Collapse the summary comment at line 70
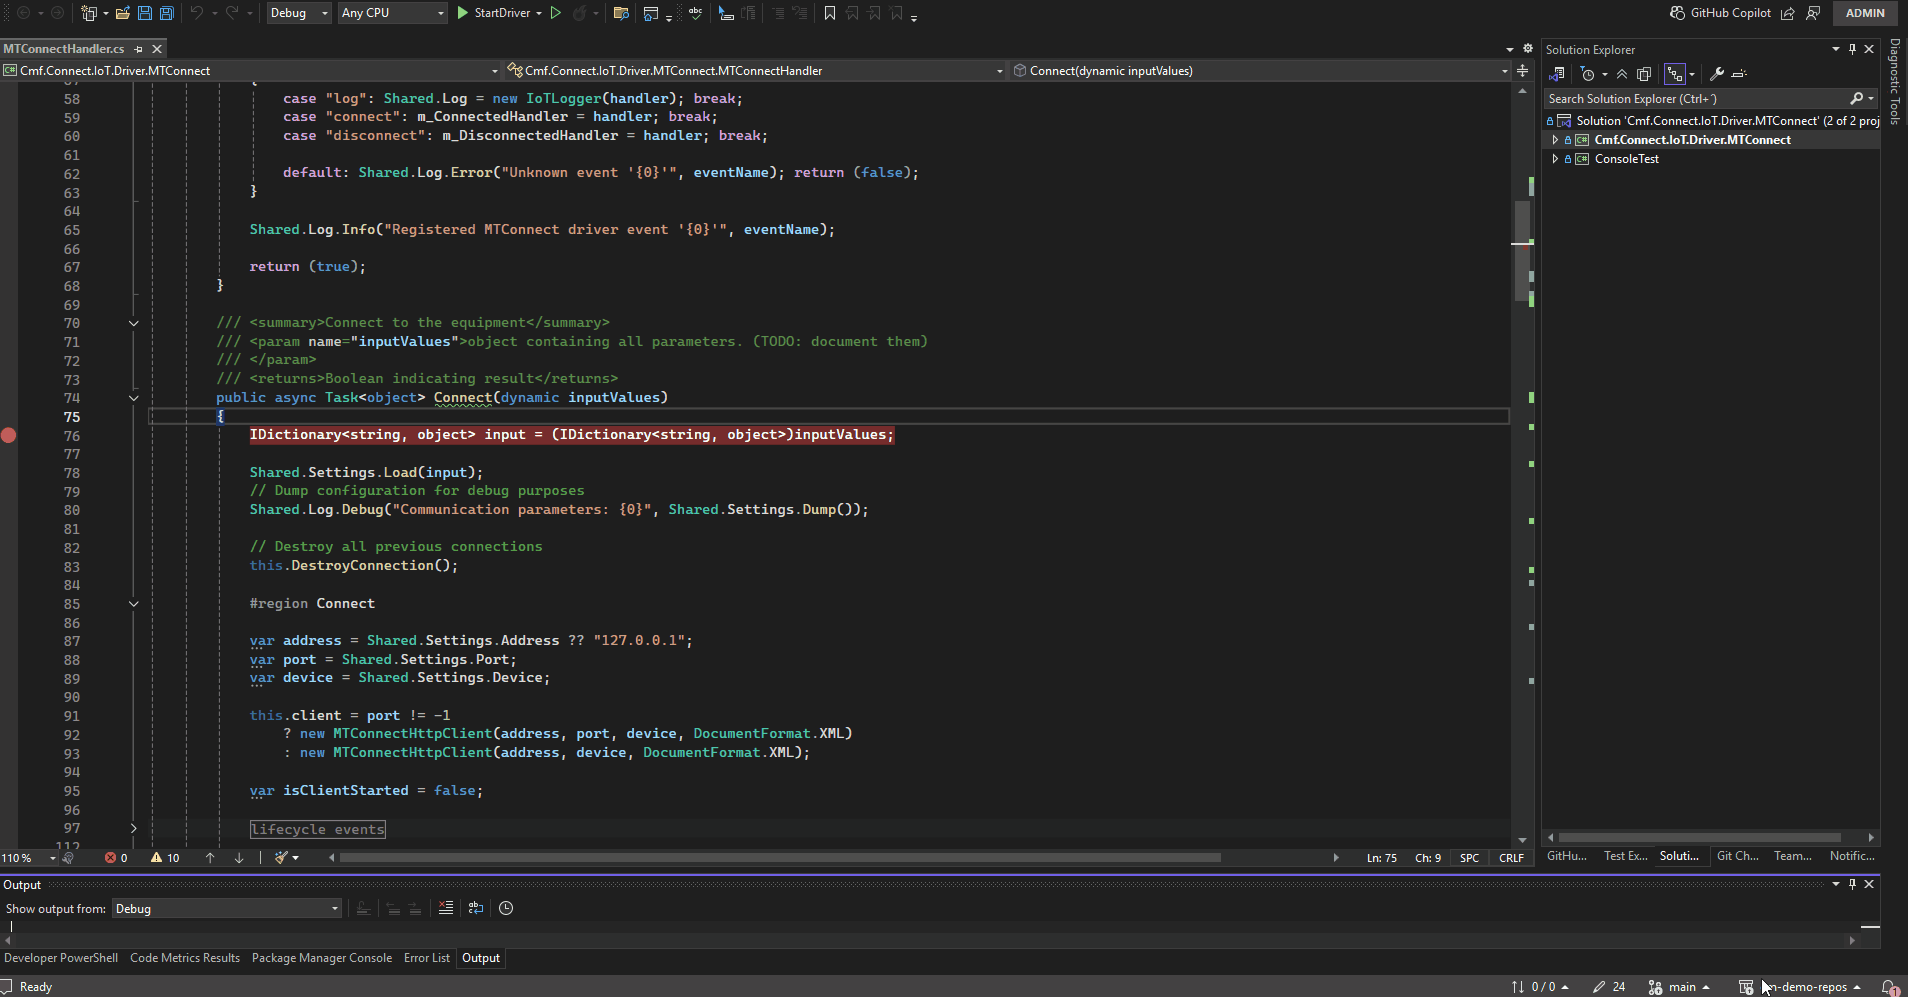Image resolution: width=1908 pixels, height=997 pixels. tap(133, 323)
